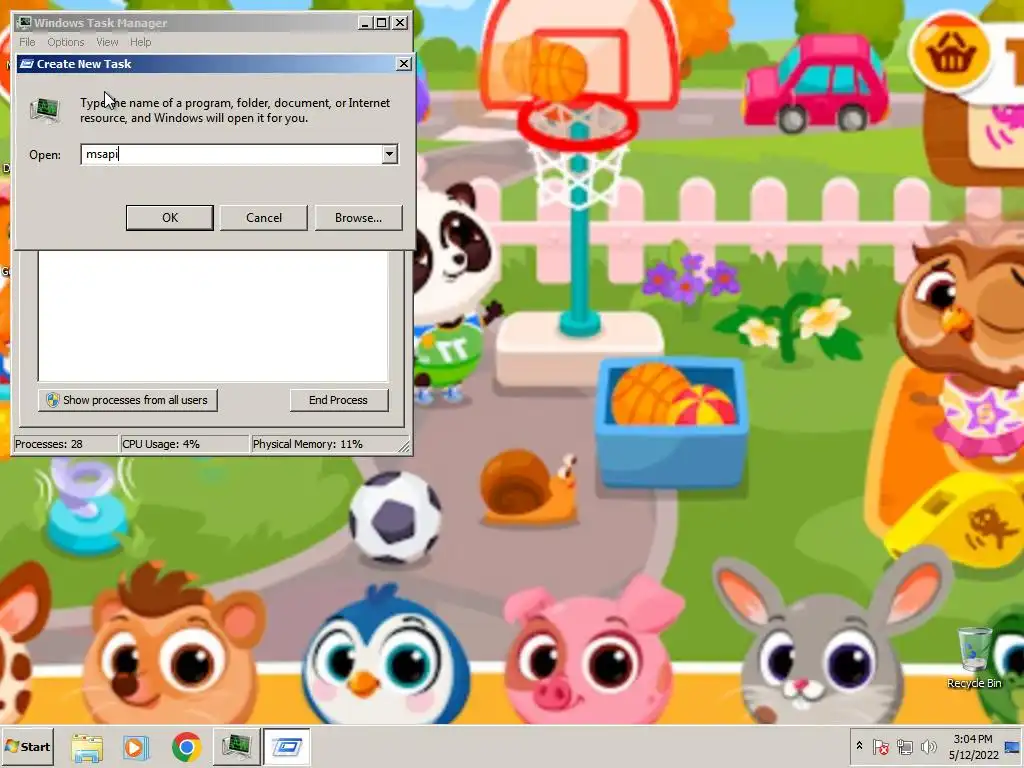Minimize the Windows Task Manager window
This screenshot has width=1024, height=768.
click(366, 23)
